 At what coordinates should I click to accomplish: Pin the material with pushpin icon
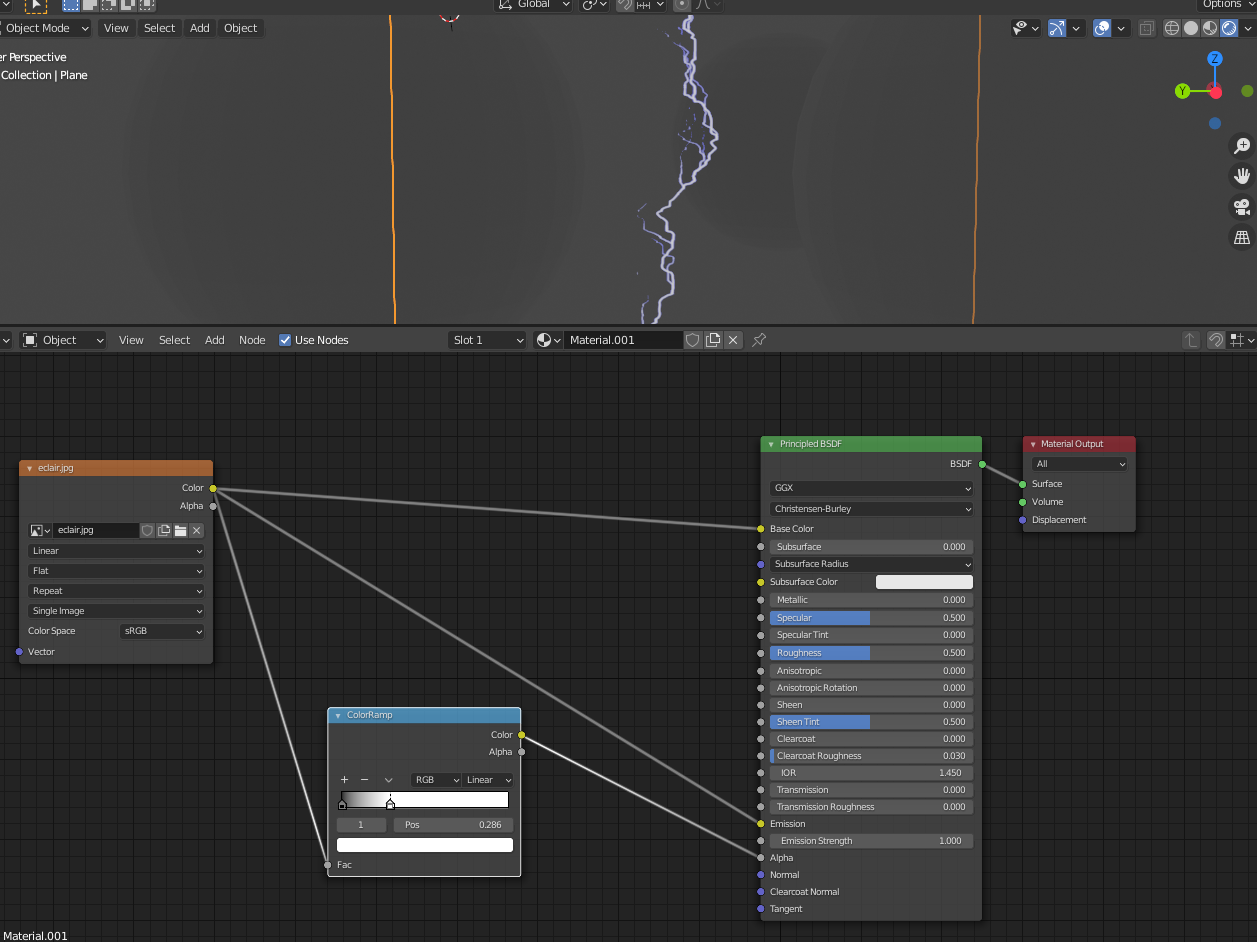click(759, 340)
